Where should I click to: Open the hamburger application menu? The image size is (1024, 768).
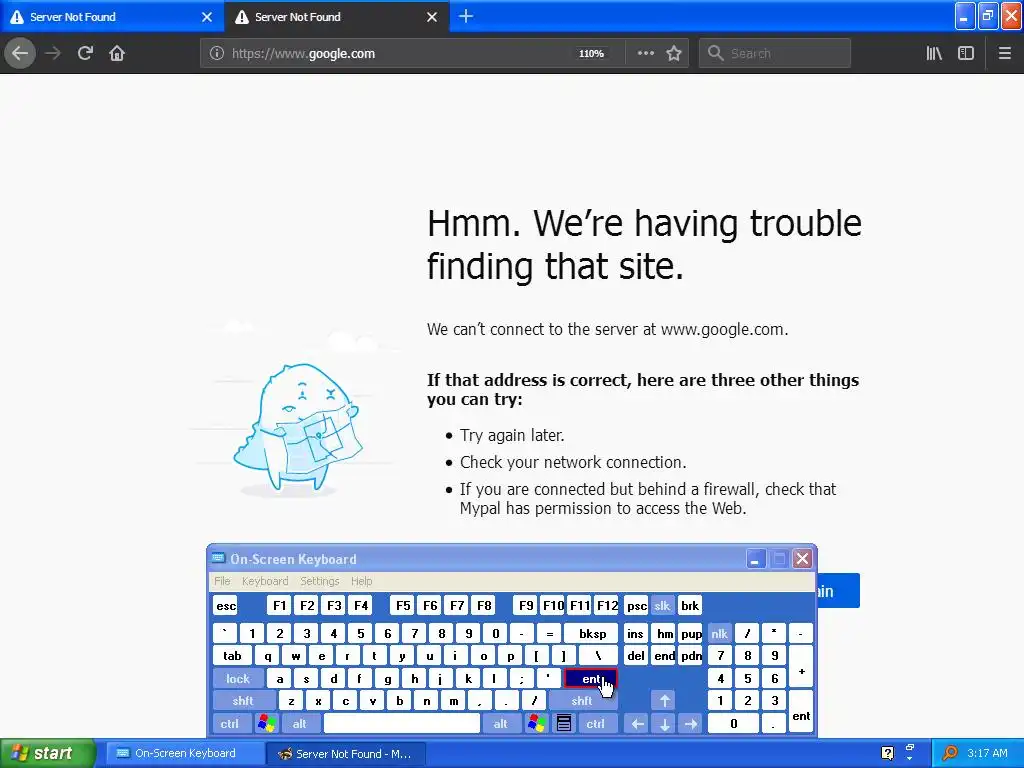click(1004, 53)
